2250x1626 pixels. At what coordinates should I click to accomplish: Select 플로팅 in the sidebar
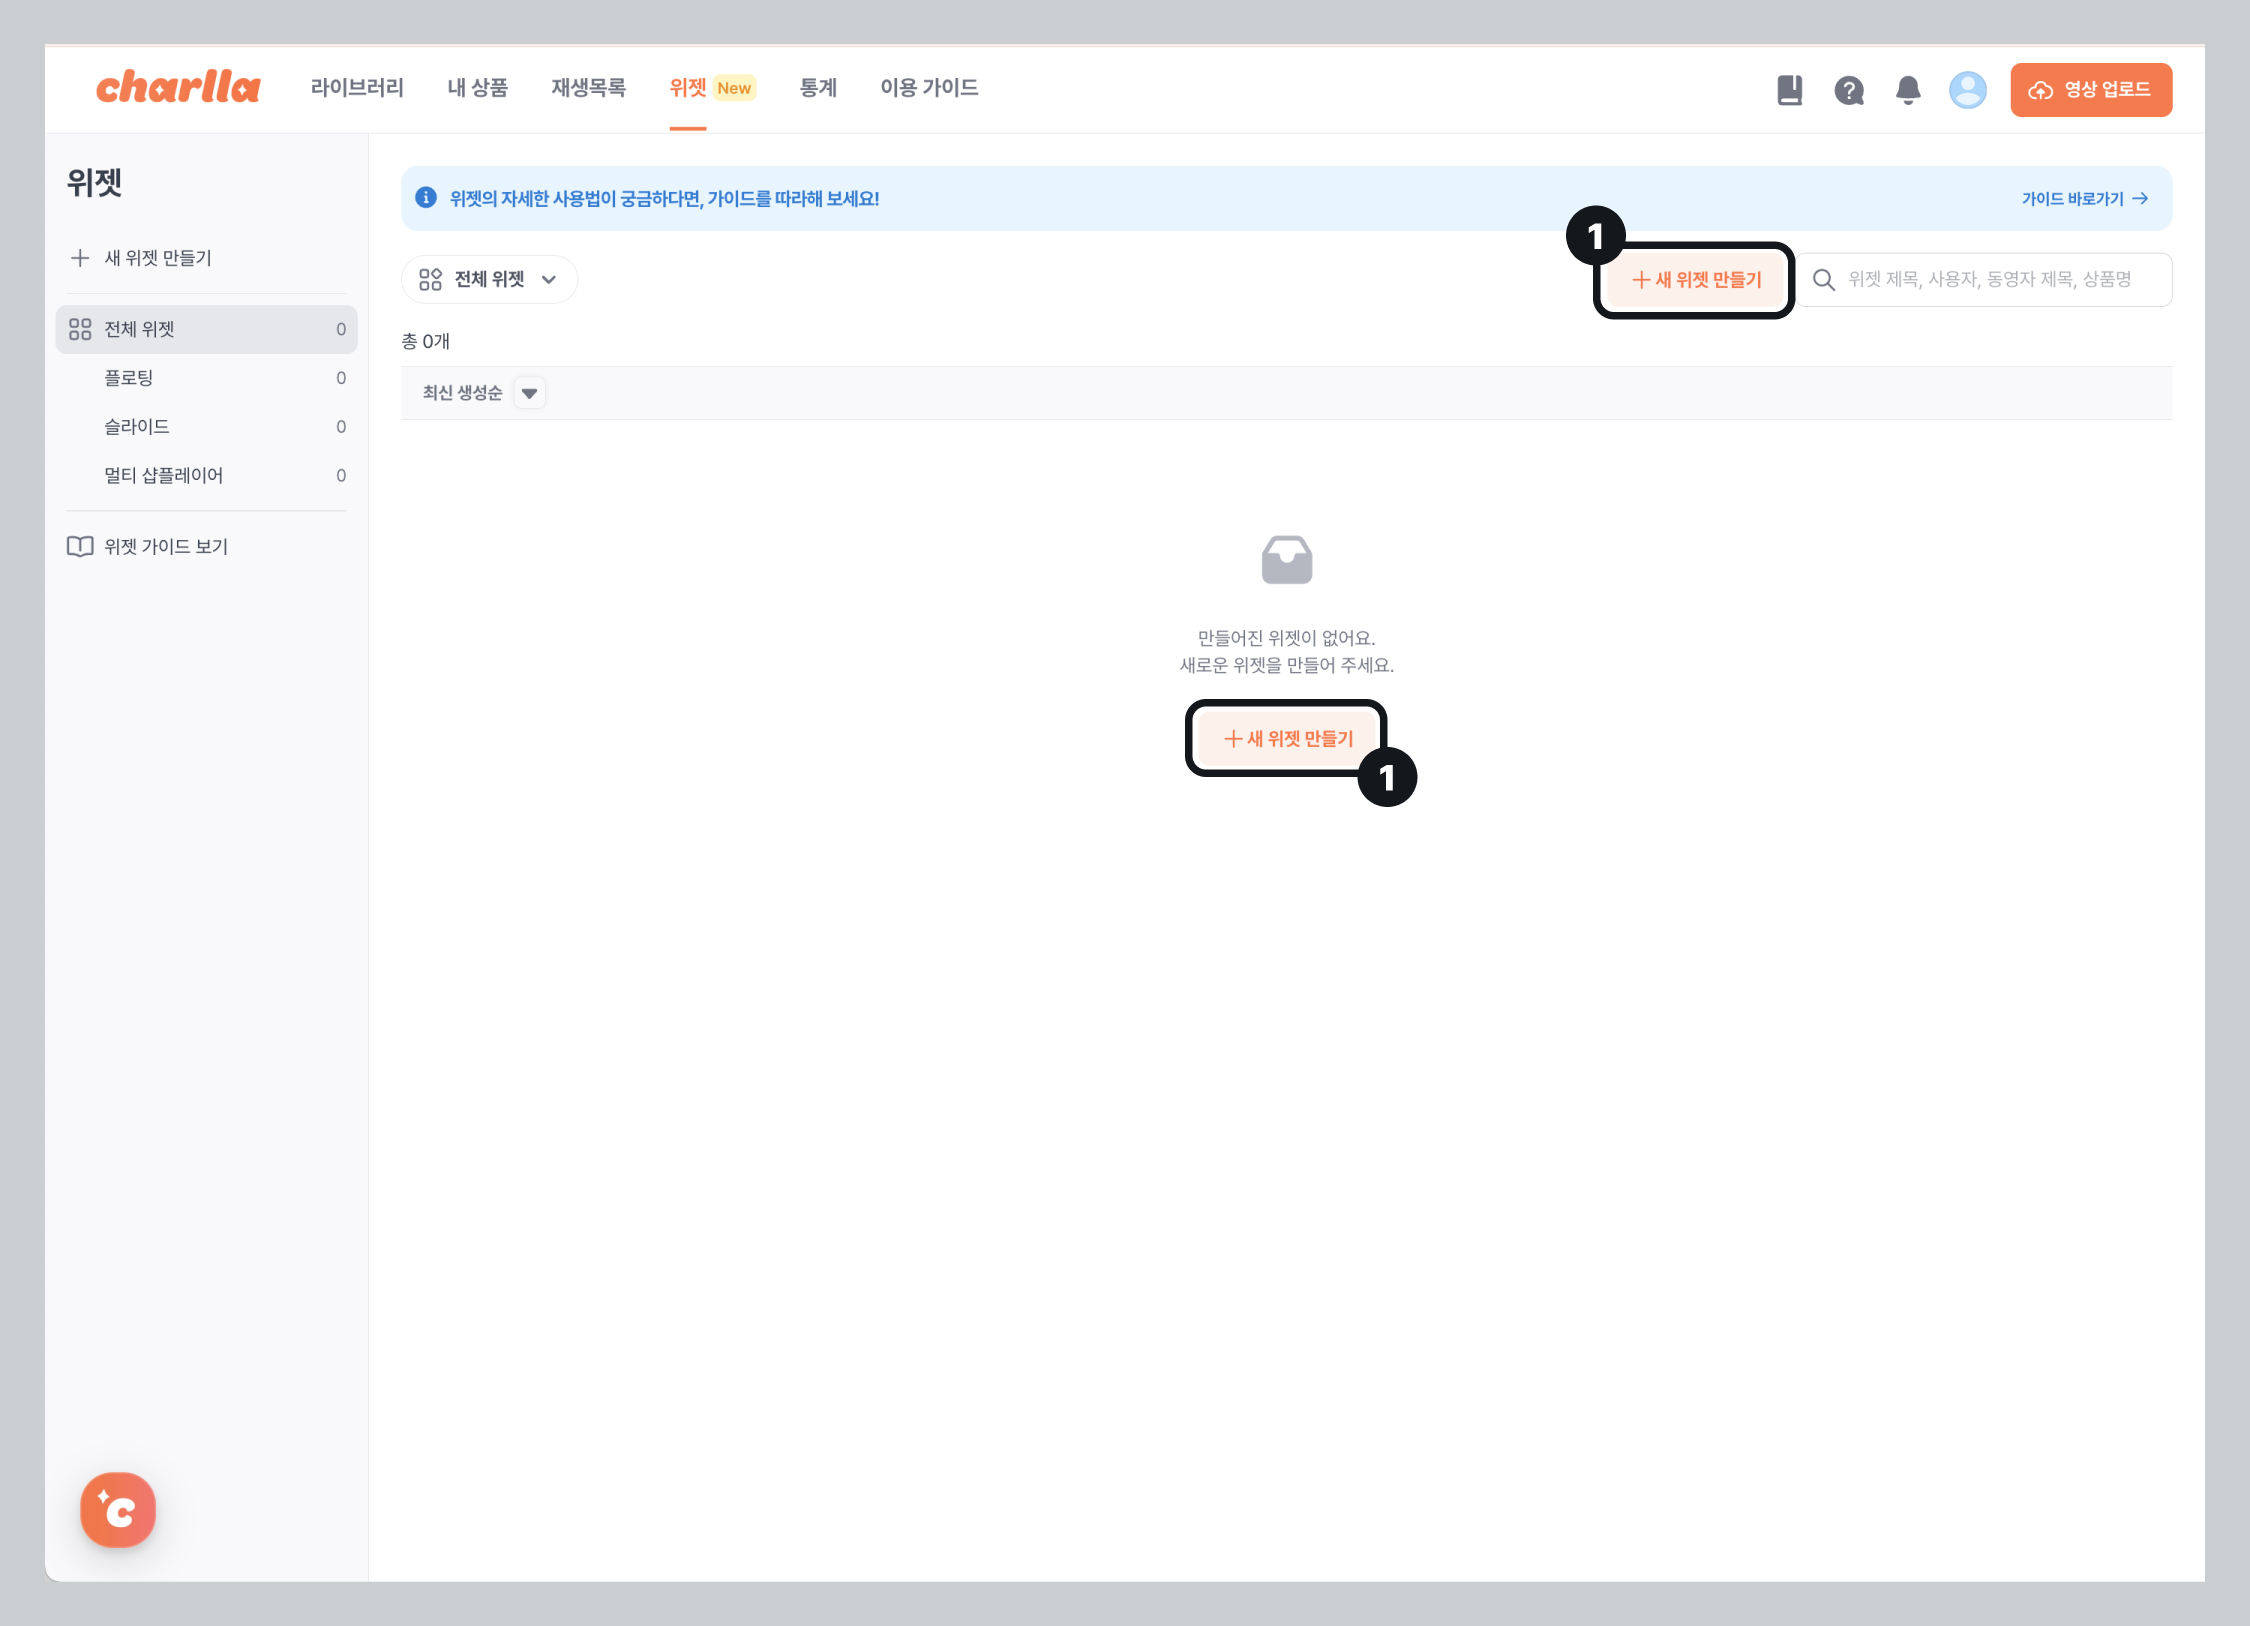[129, 378]
